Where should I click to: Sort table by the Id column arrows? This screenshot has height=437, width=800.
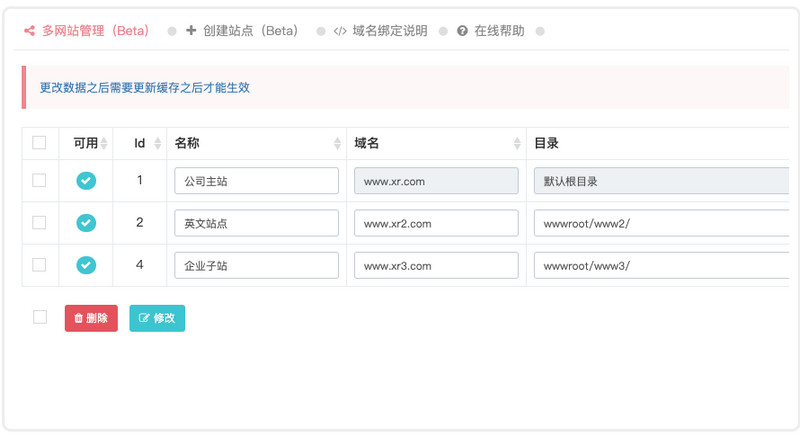[157, 144]
